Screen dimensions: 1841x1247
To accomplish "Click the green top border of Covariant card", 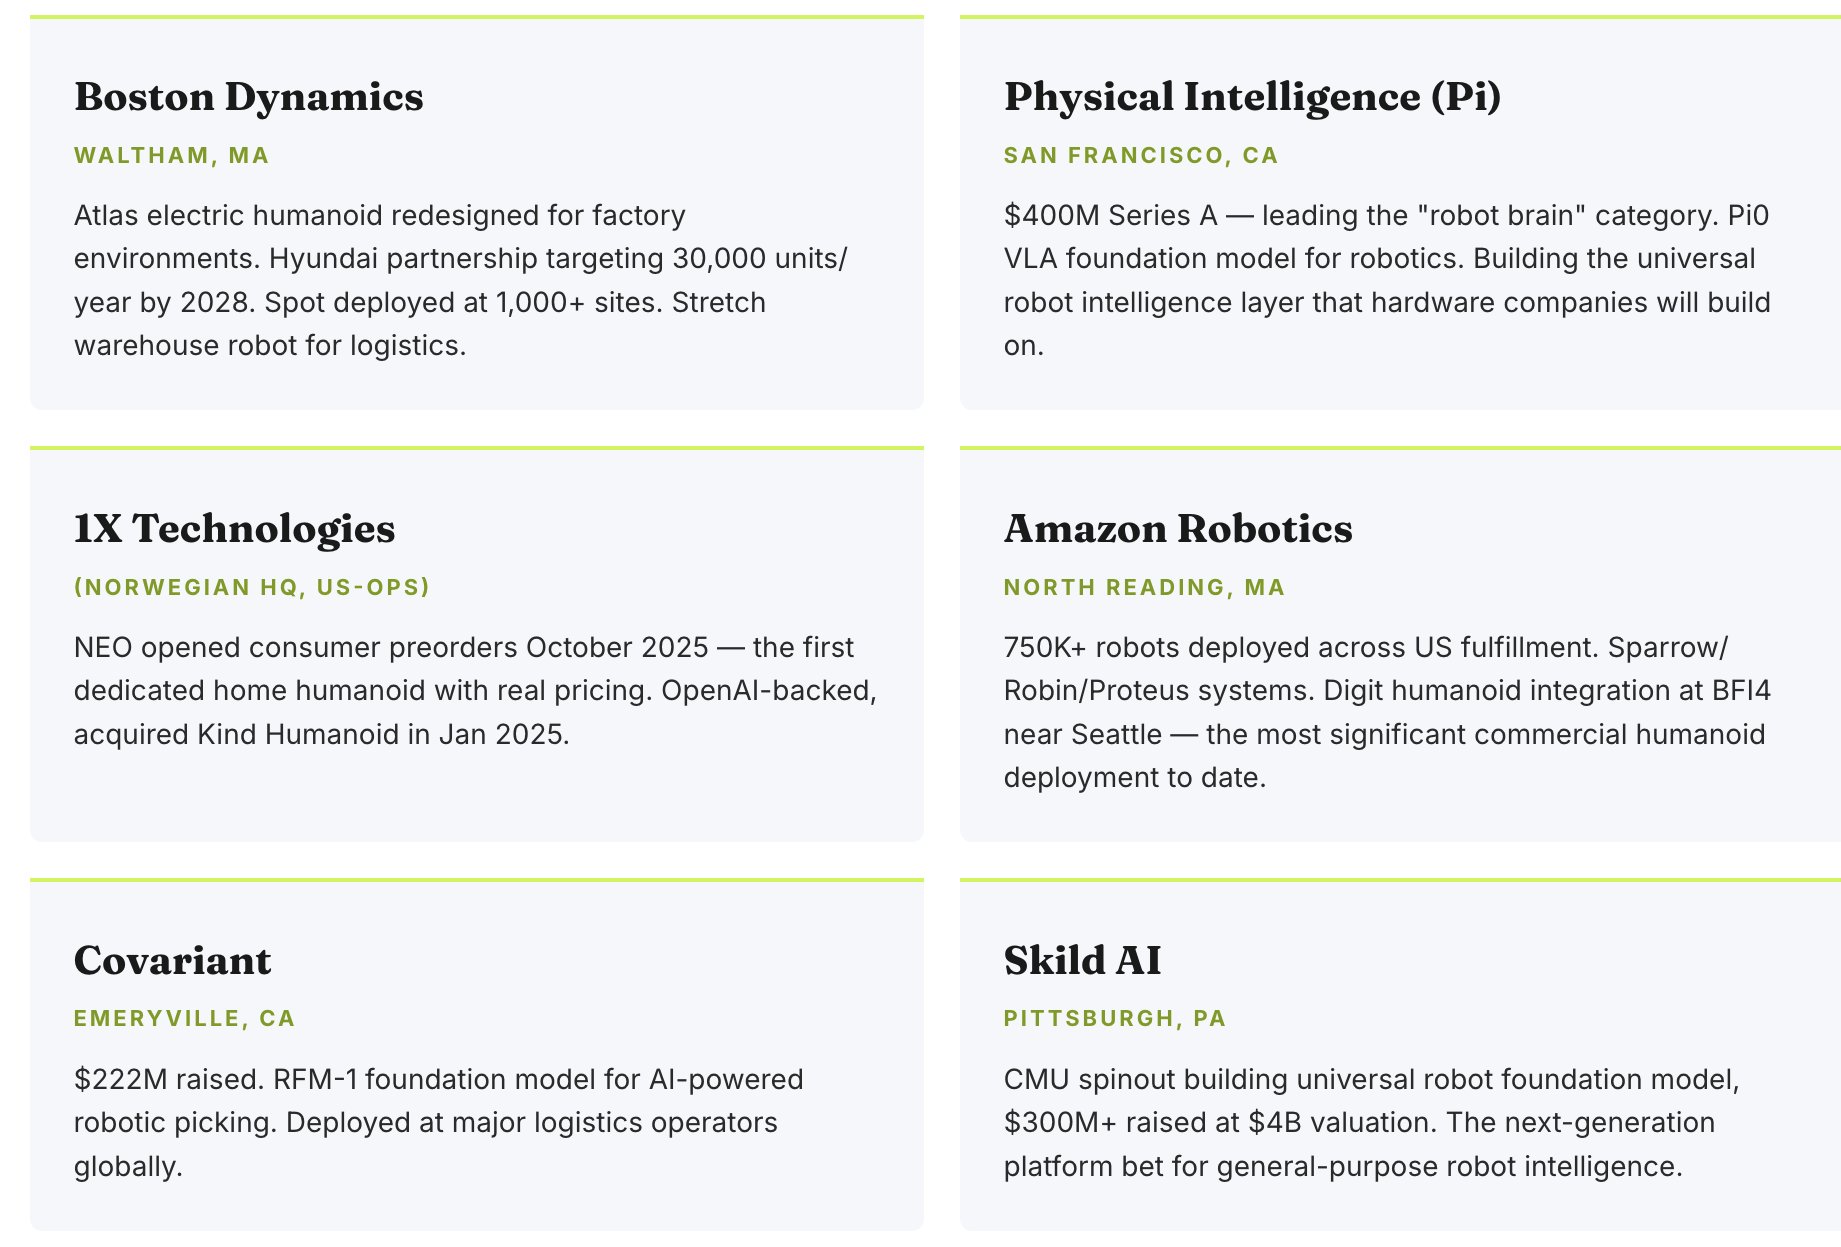I will click(x=477, y=880).
